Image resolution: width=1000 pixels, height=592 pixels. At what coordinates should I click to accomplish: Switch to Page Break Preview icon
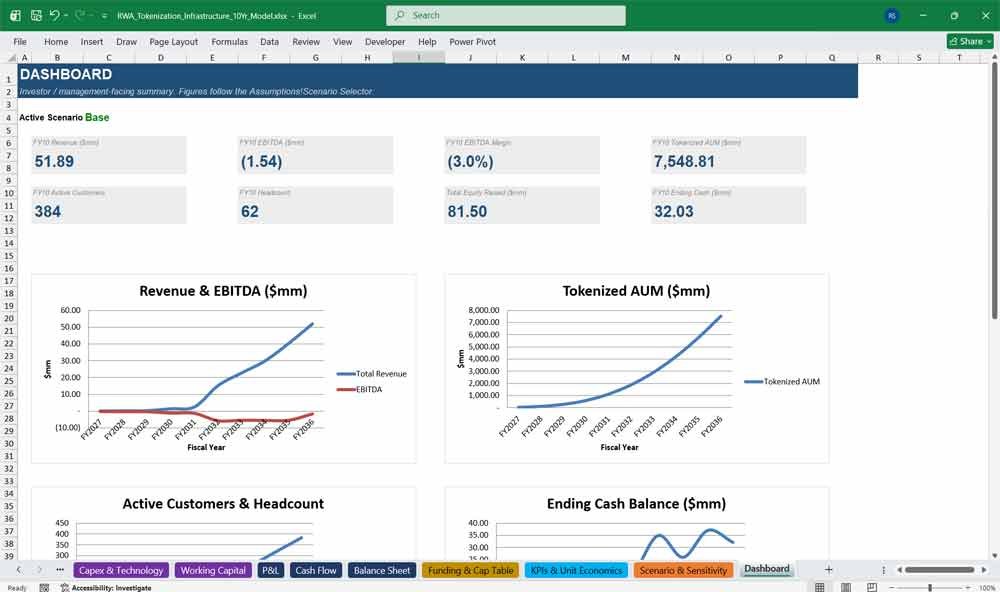[x=871, y=587]
